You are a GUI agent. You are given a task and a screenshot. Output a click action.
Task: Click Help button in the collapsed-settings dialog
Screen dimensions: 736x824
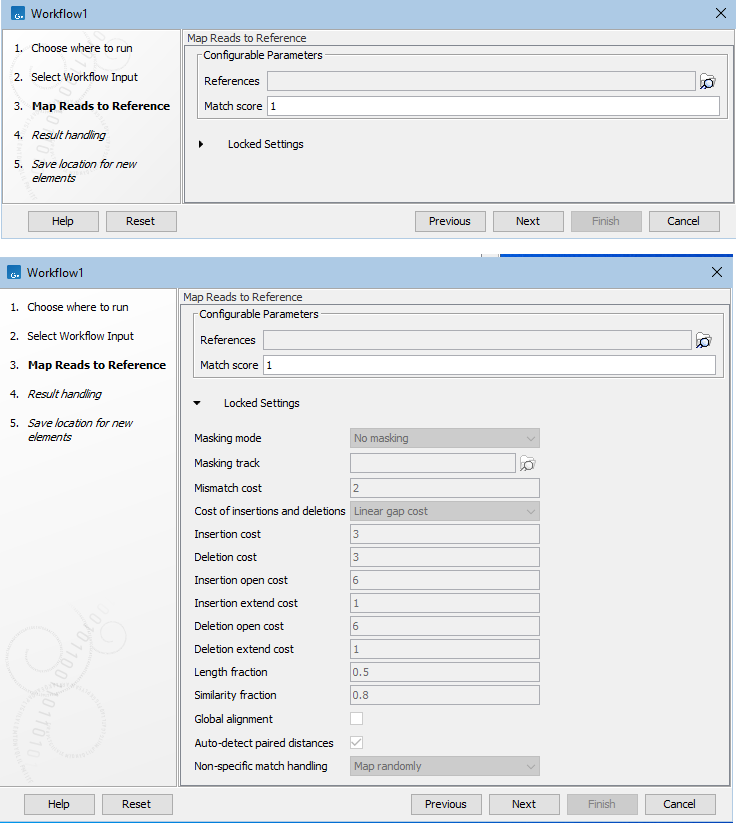coord(63,221)
